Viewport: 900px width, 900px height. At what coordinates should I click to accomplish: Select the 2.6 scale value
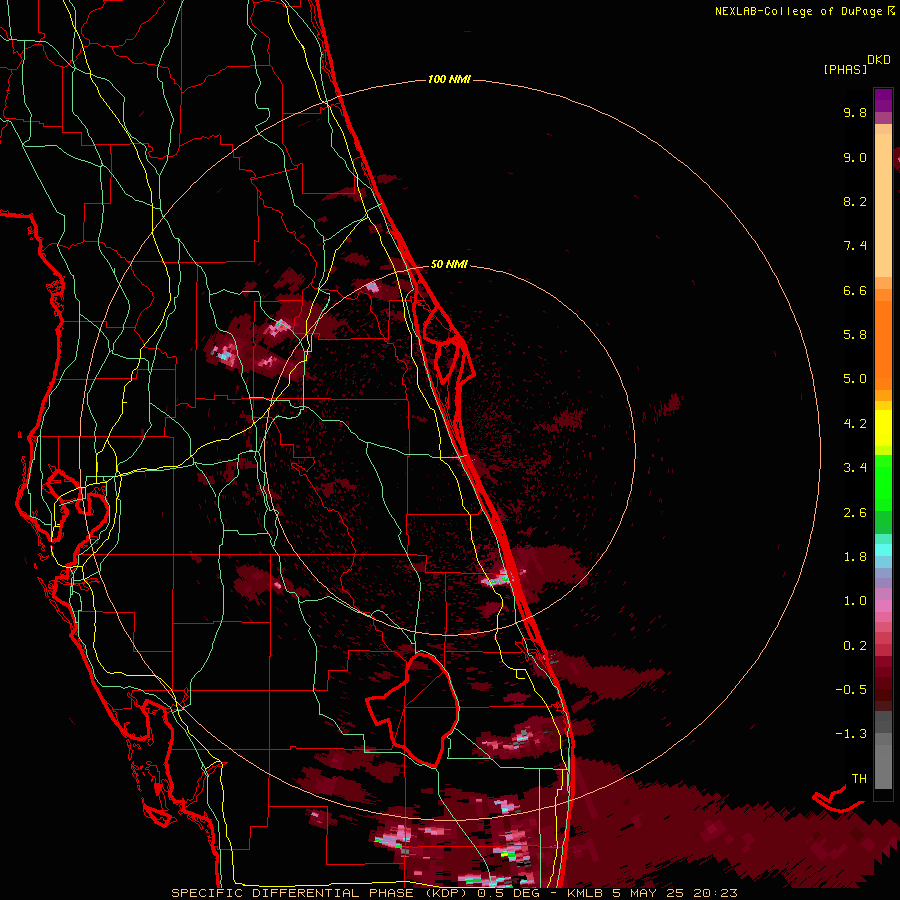[855, 513]
